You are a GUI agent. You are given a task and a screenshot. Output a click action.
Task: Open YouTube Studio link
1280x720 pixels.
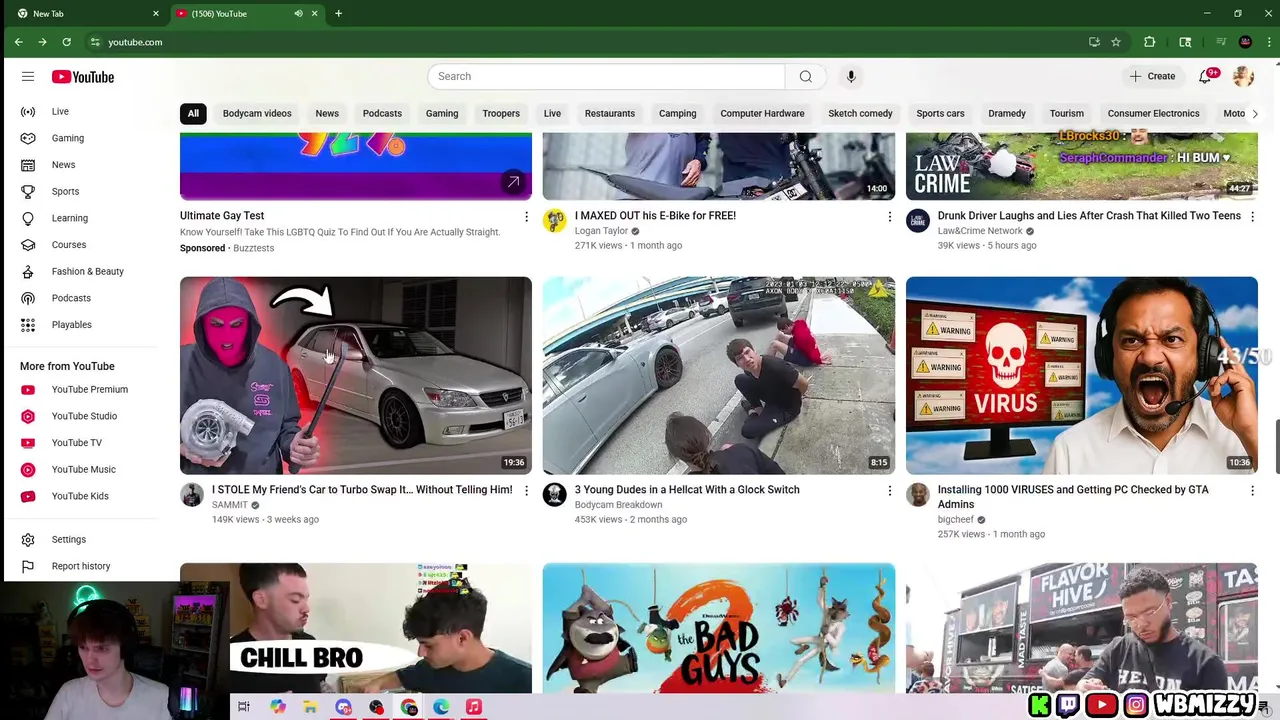[83, 416]
